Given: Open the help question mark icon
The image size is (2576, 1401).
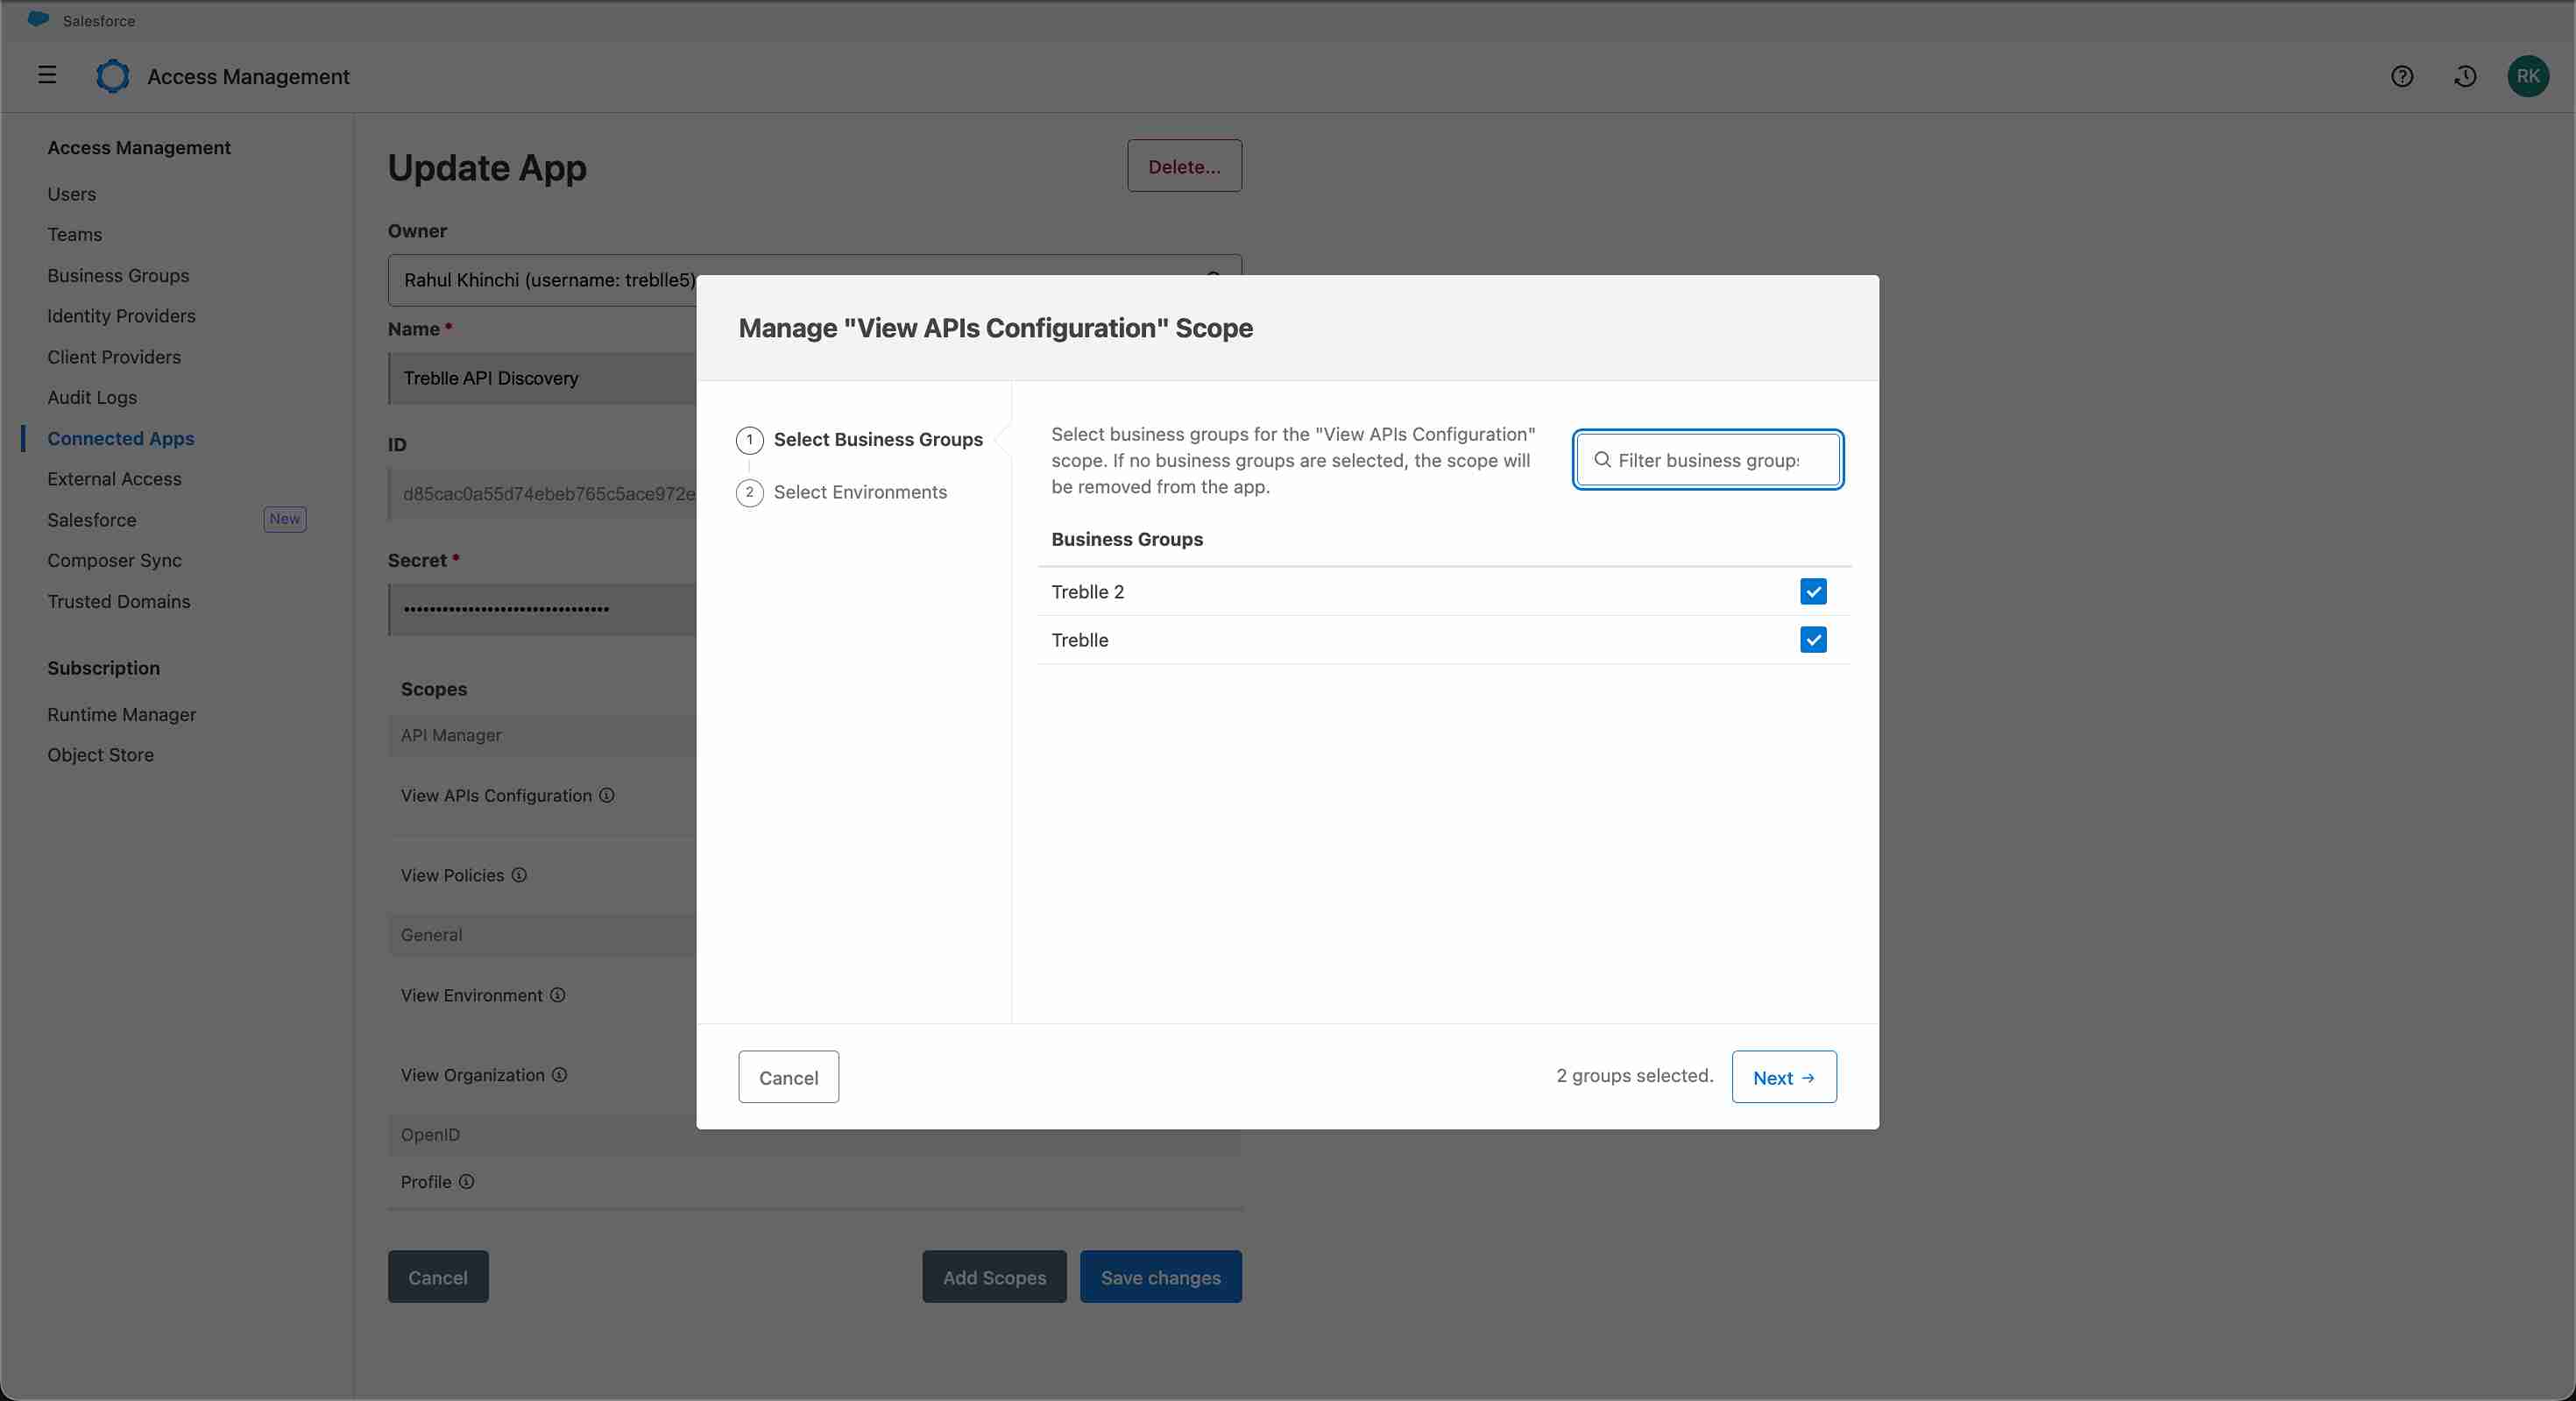Looking at the screenshot, I should pos(2401,76).
